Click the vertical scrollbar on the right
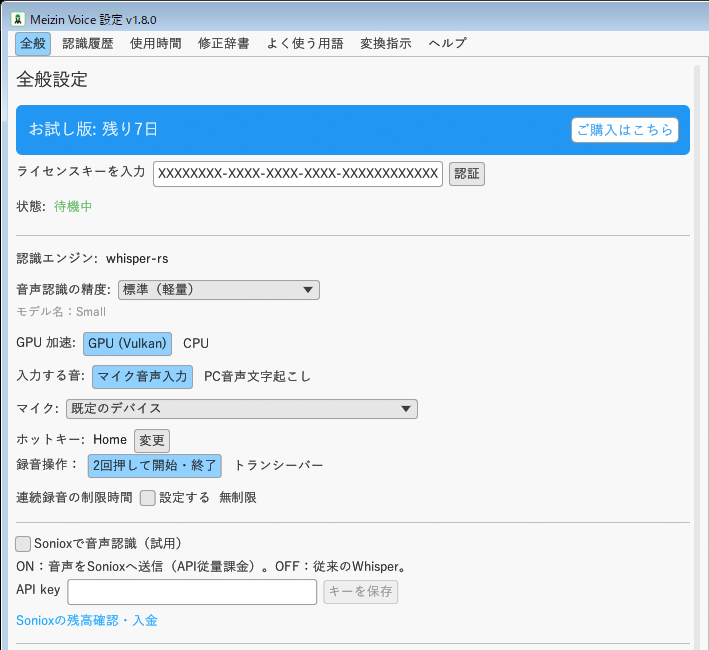The image size is (709, 650). pyautogui.click(x=697, y=357)
